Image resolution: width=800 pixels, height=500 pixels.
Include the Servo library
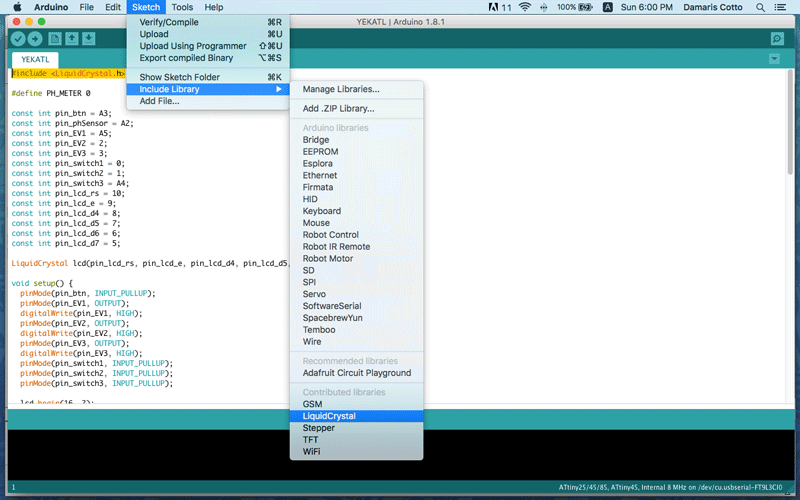pyautogui.click(x=356, y=294)
